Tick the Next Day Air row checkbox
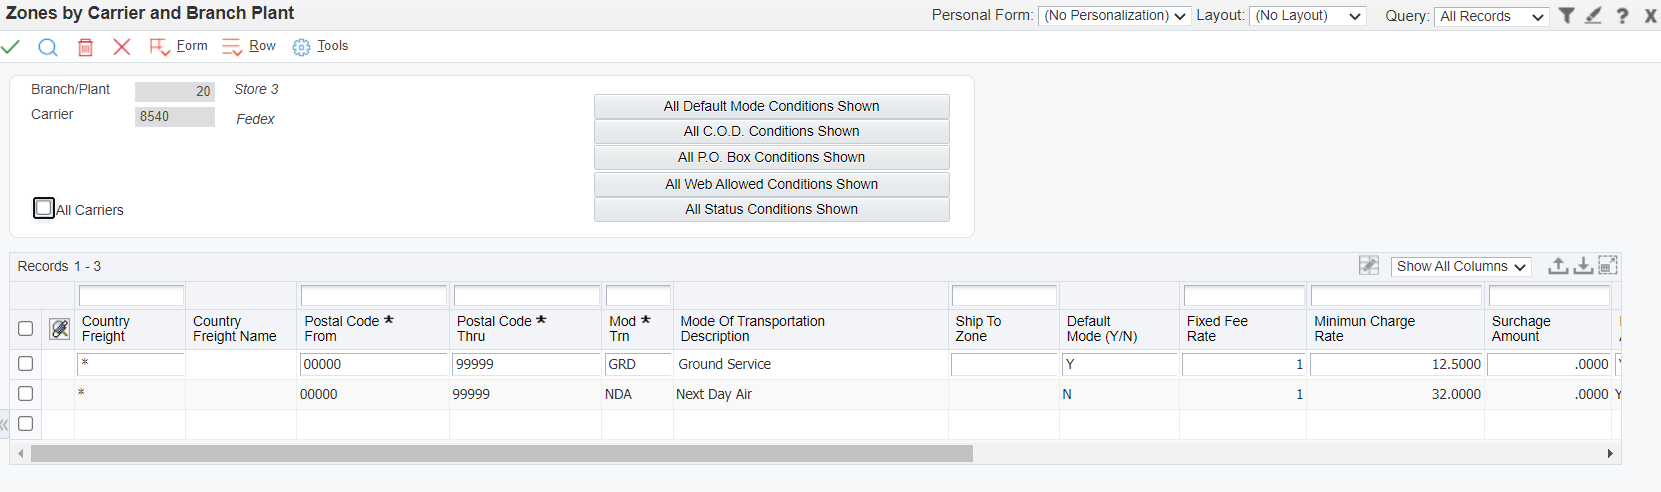 pos(26,394)
